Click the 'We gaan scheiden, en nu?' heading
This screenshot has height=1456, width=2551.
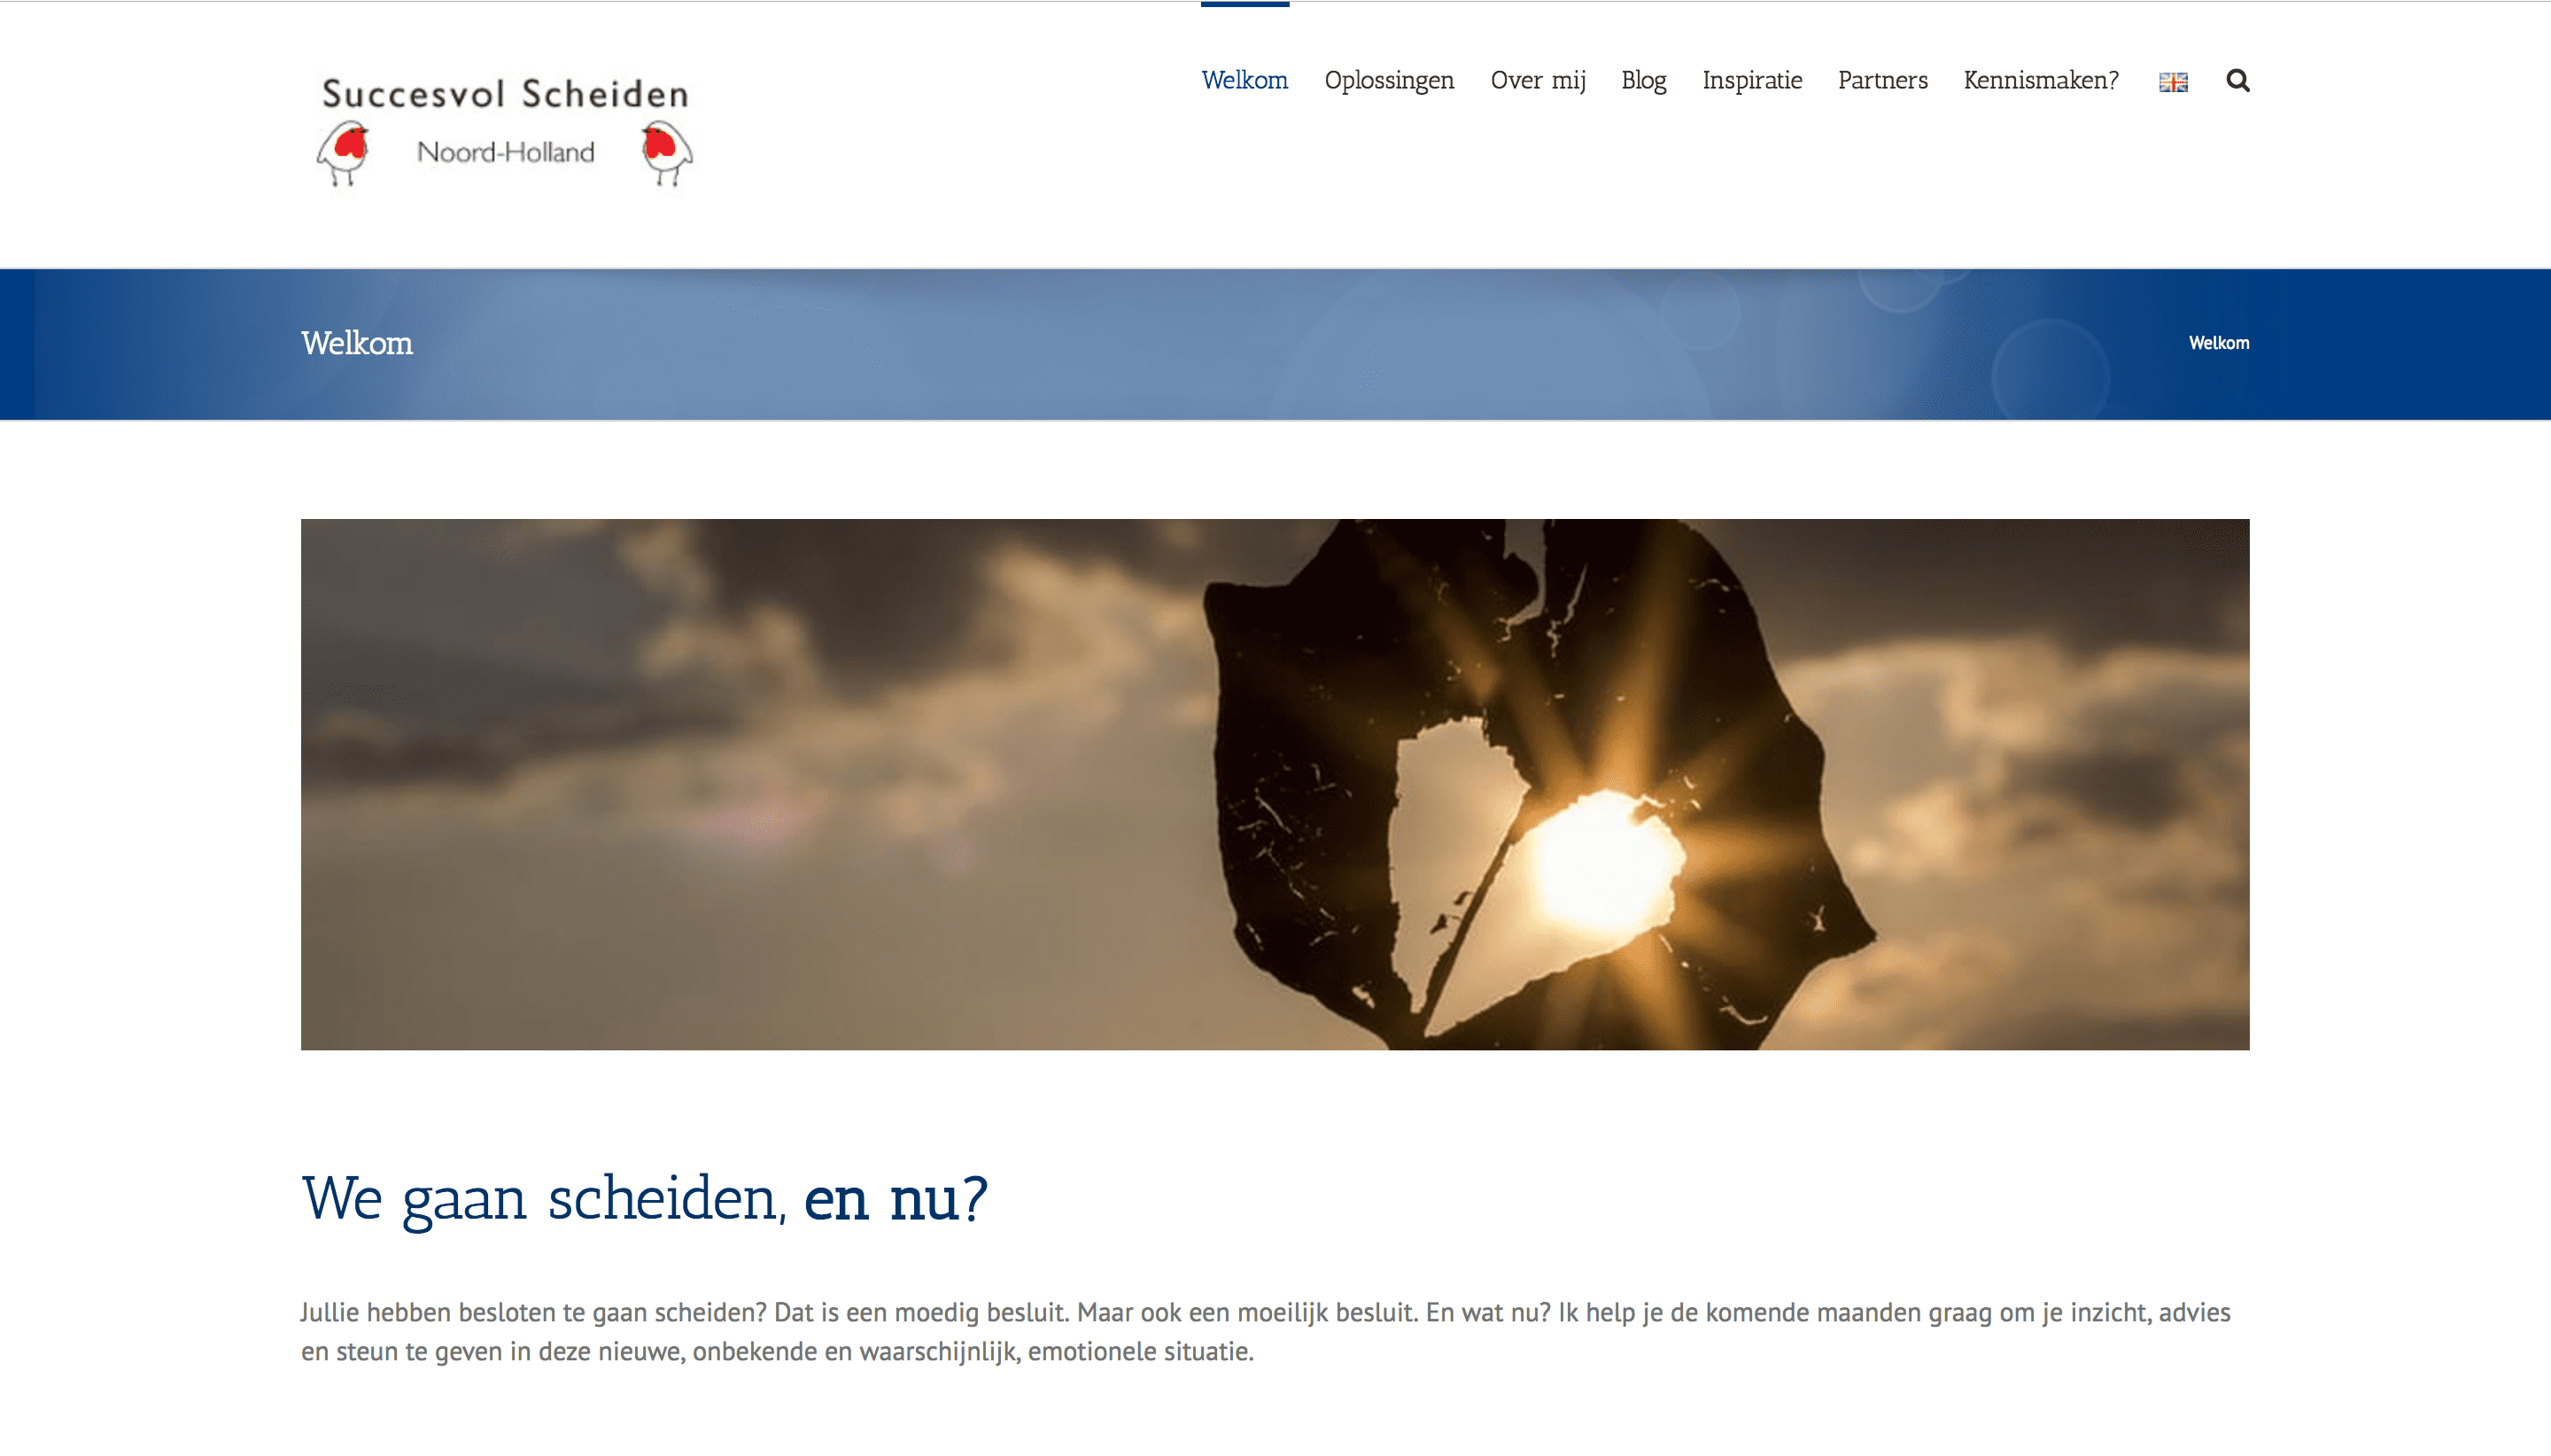pos(644,1199)
